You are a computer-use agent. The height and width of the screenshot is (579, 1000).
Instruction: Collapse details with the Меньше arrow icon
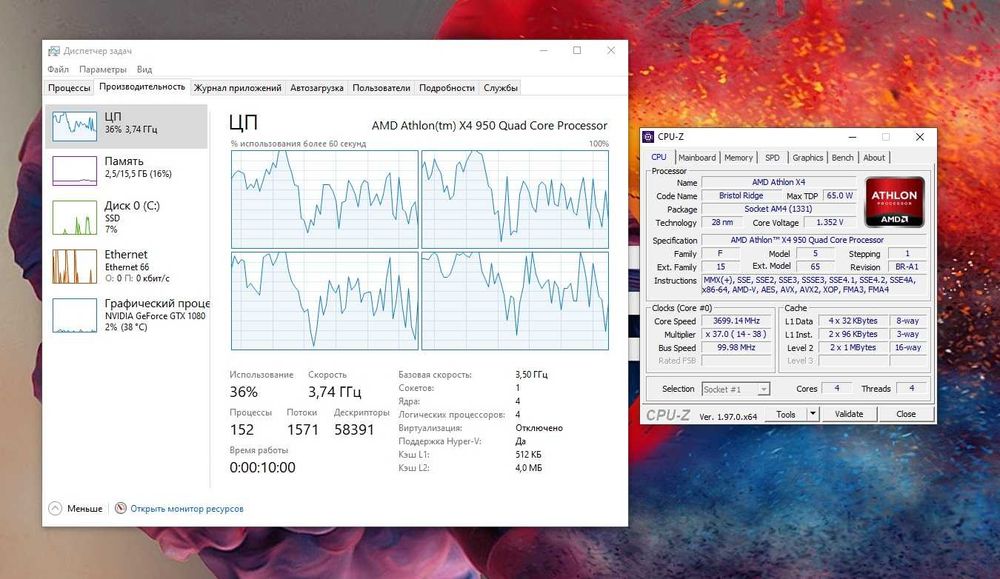[55, 508]
